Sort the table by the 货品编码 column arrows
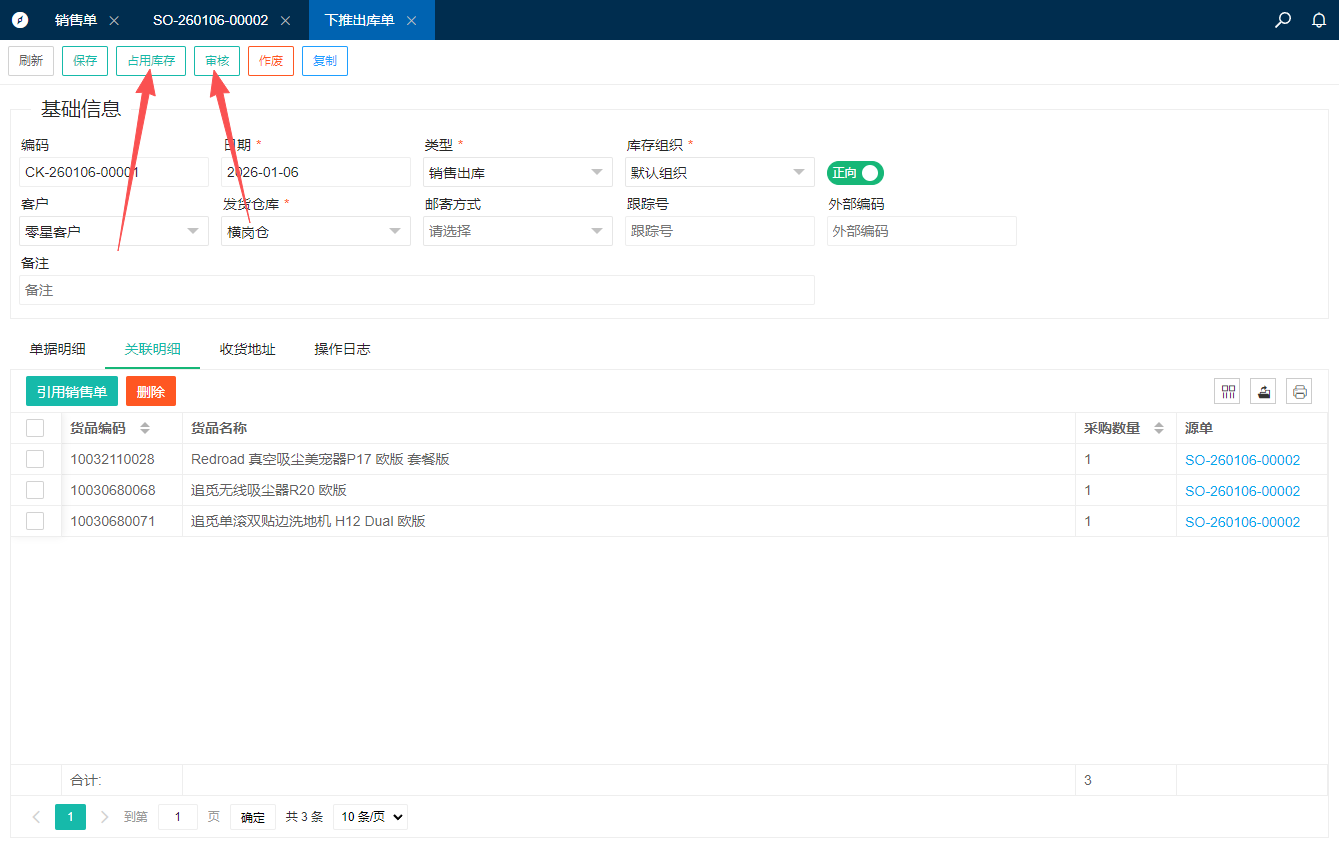1339x849 pixels. click(145, 428)
